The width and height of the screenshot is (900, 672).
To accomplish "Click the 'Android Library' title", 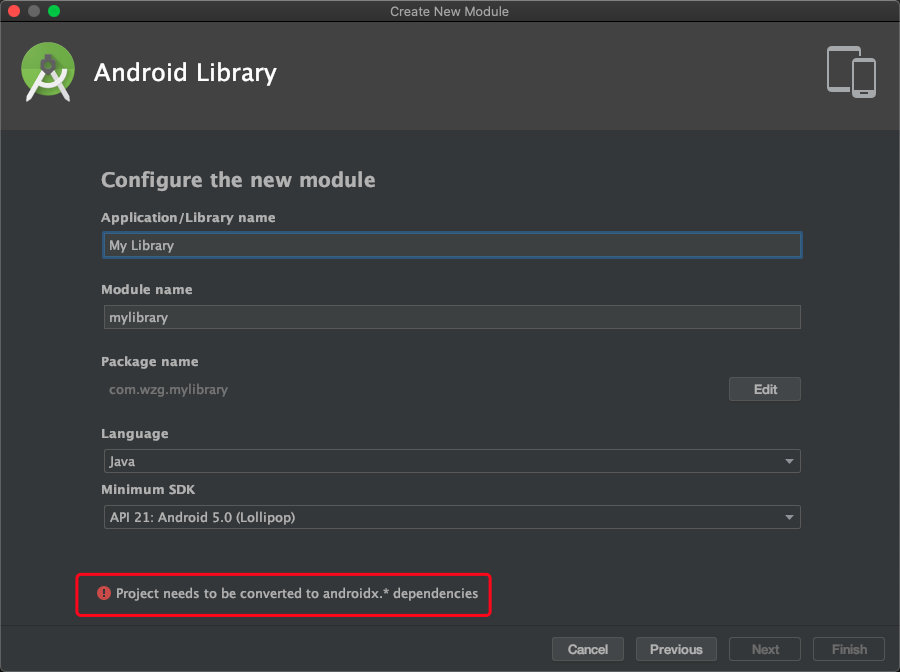I will (x=185, y=73).
